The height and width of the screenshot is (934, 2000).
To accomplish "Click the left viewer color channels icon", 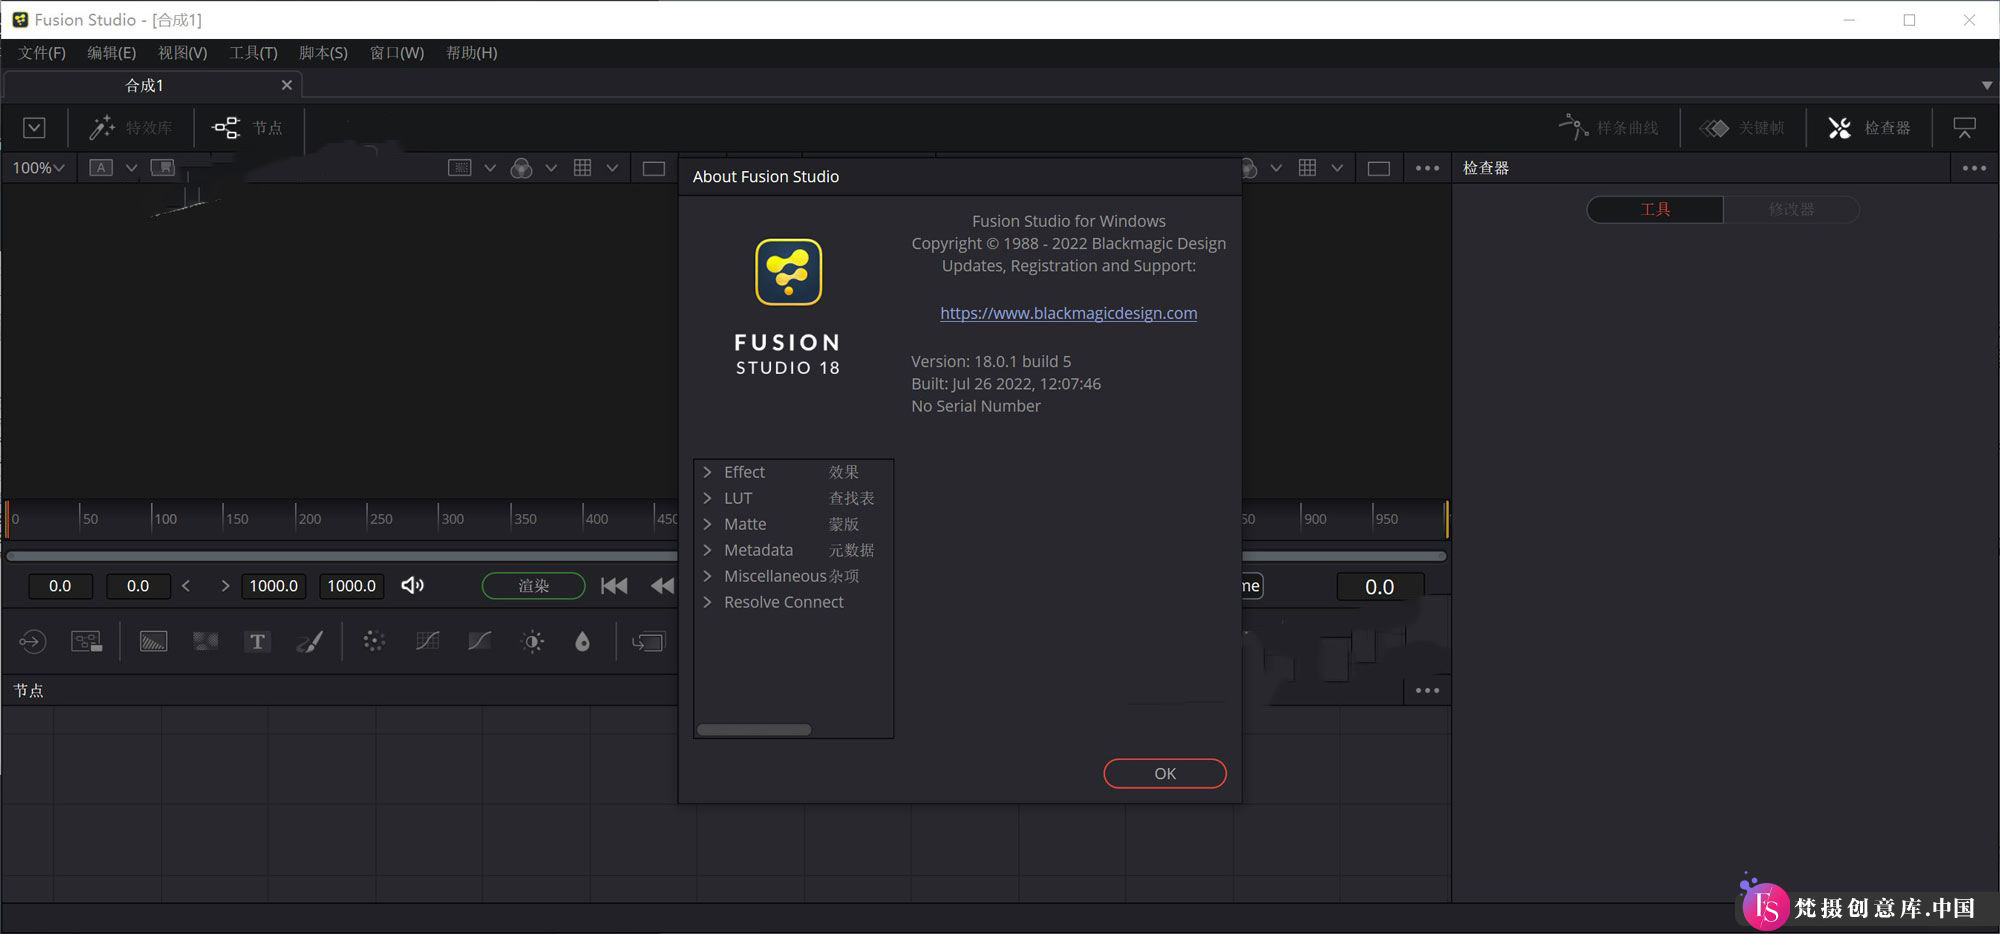I will (521, 168).
